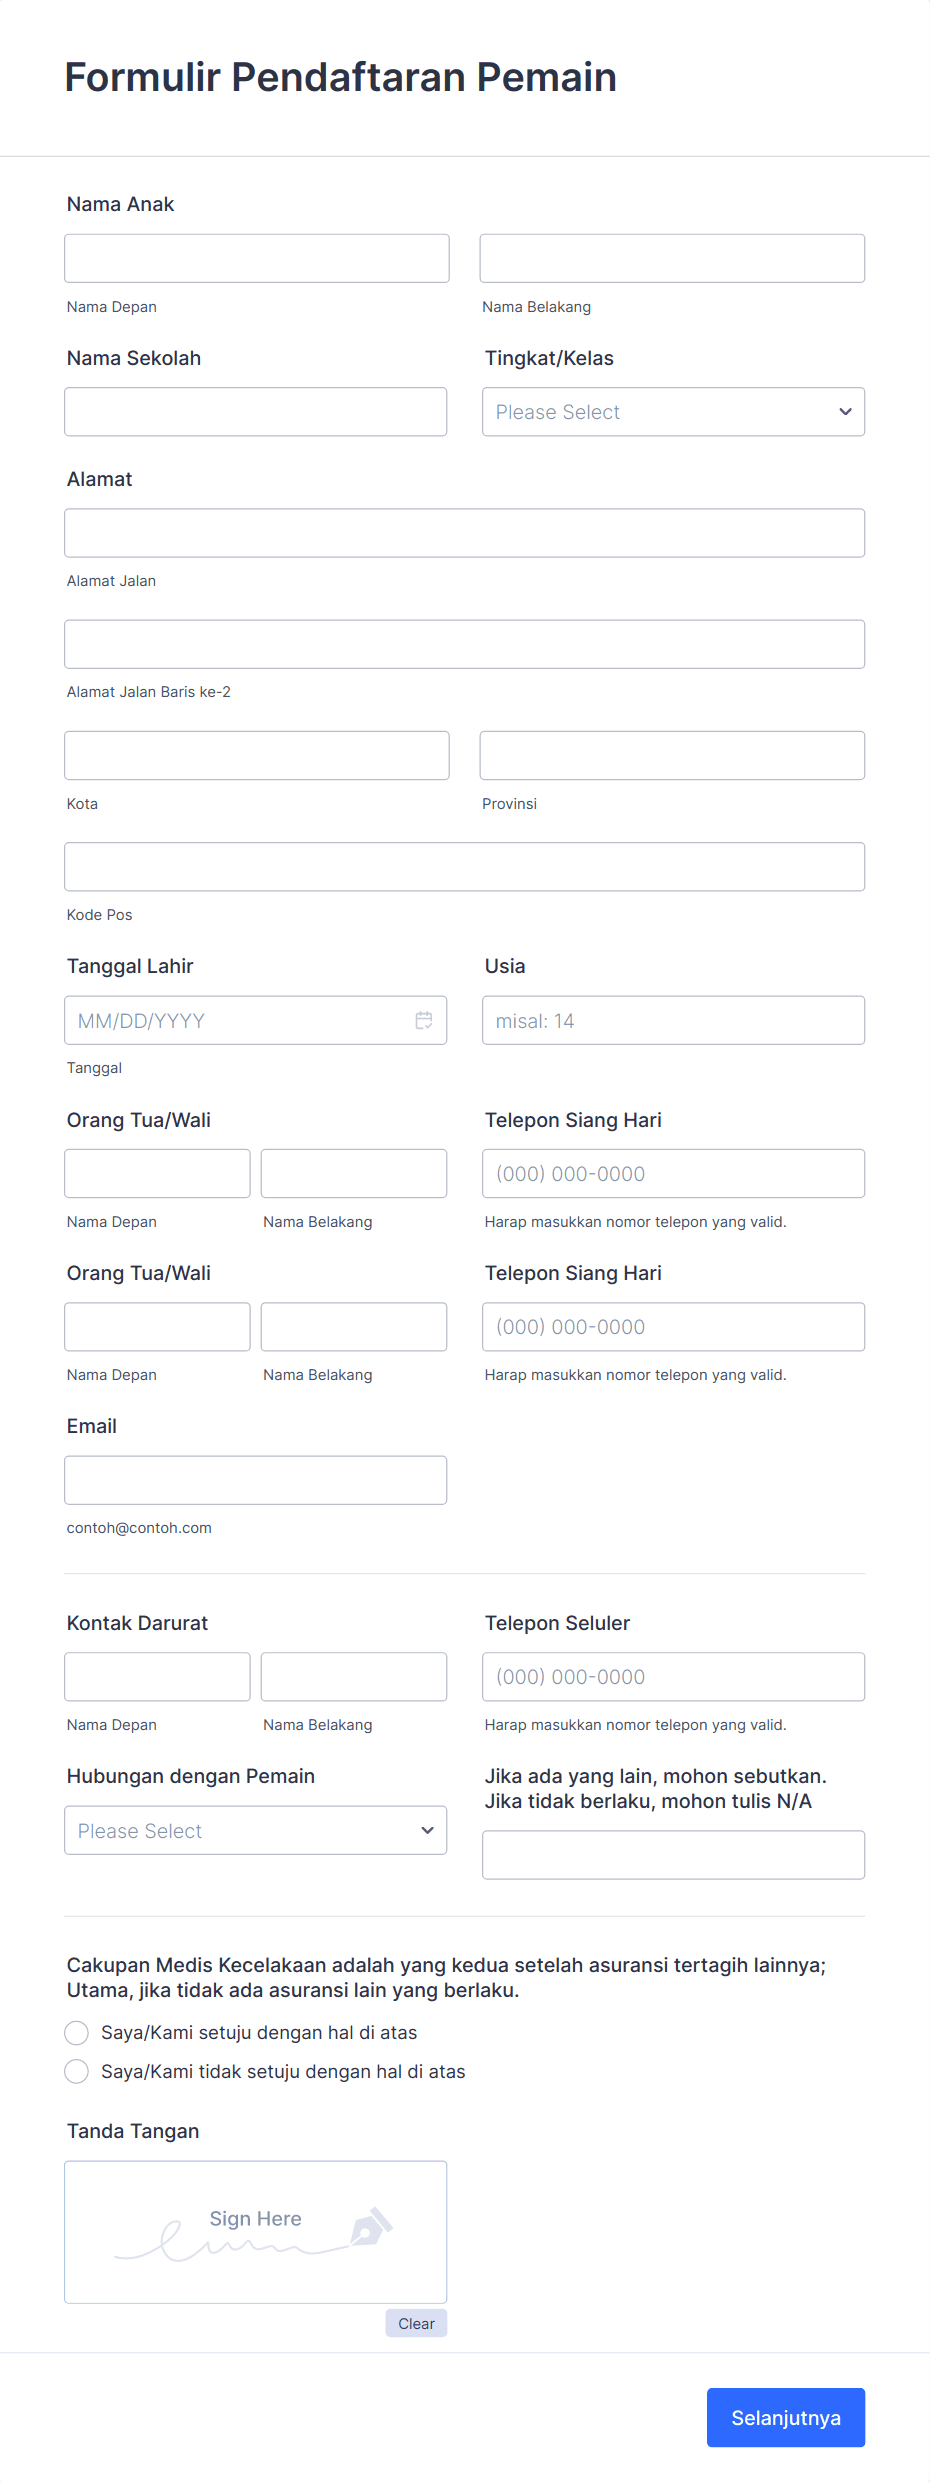The width and height of the screenshot is (930, 2482).
Task: Click the Email input field
Action: point(255,1480)
